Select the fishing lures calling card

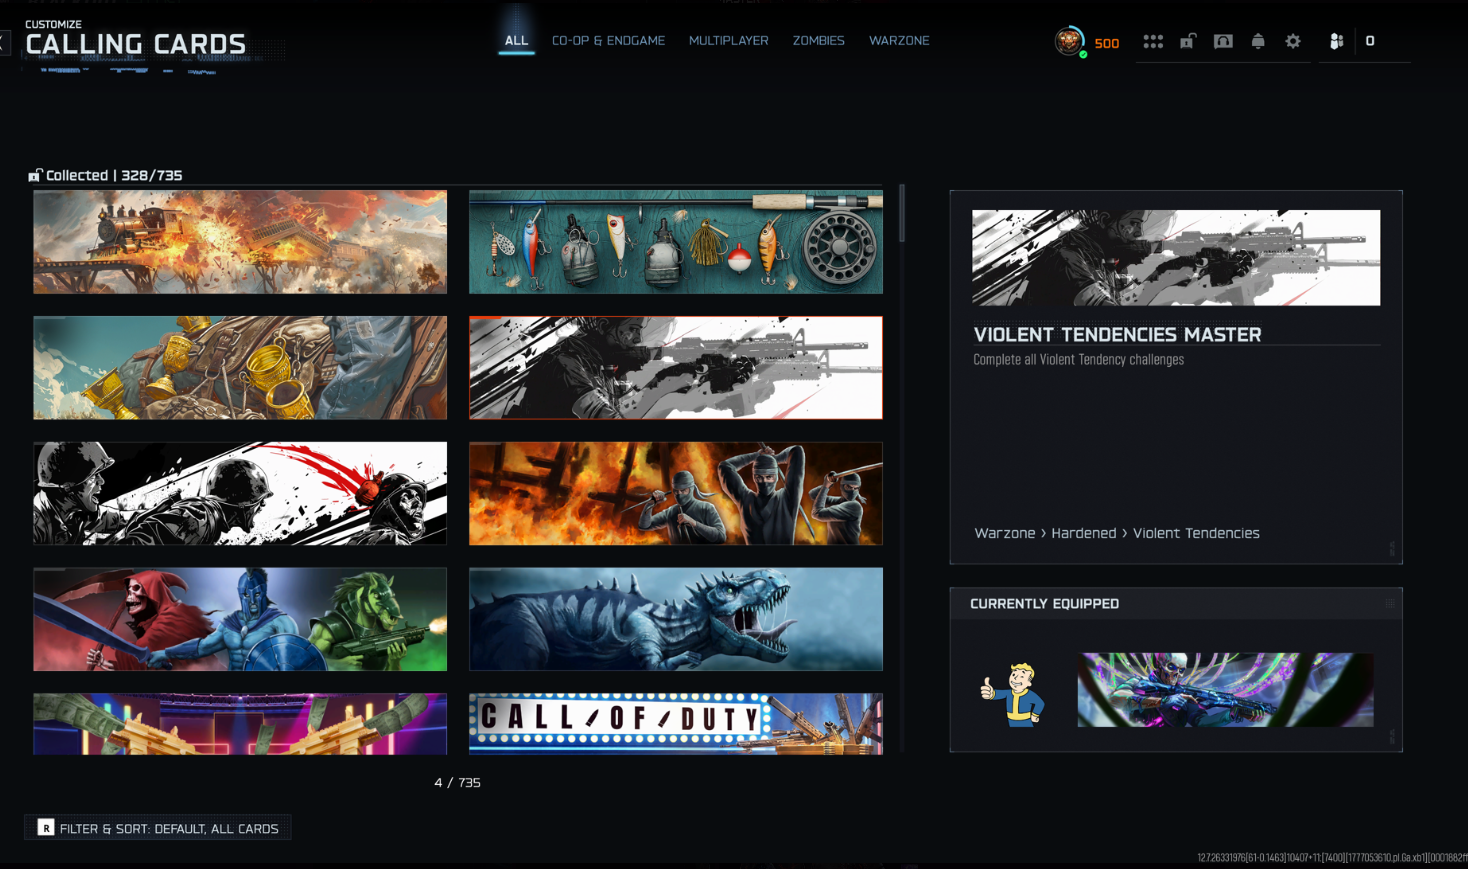(676, 242)
